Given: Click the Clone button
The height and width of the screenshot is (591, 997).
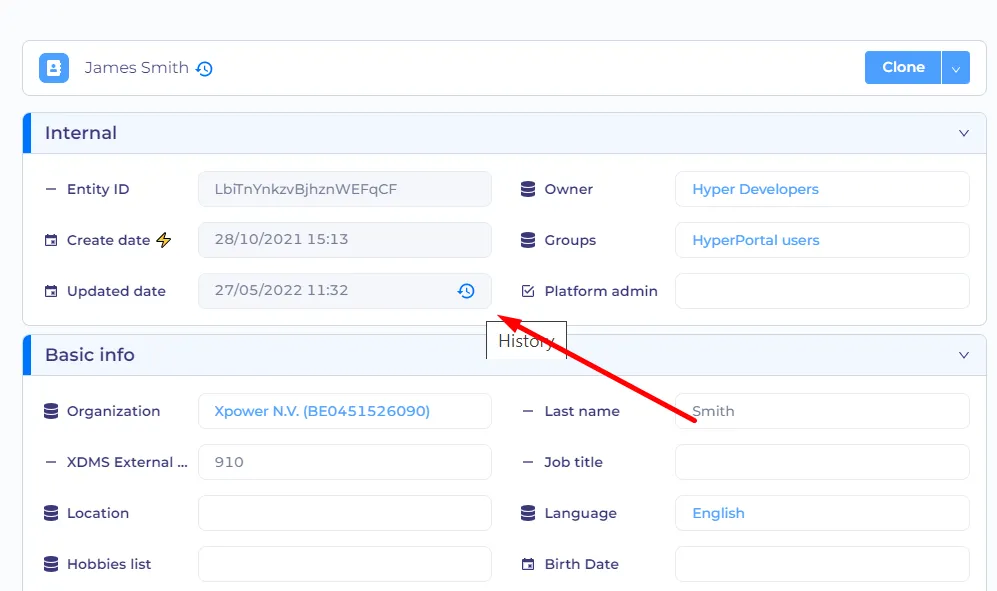Looking at the screenshot, I should (x=903, y=67).
